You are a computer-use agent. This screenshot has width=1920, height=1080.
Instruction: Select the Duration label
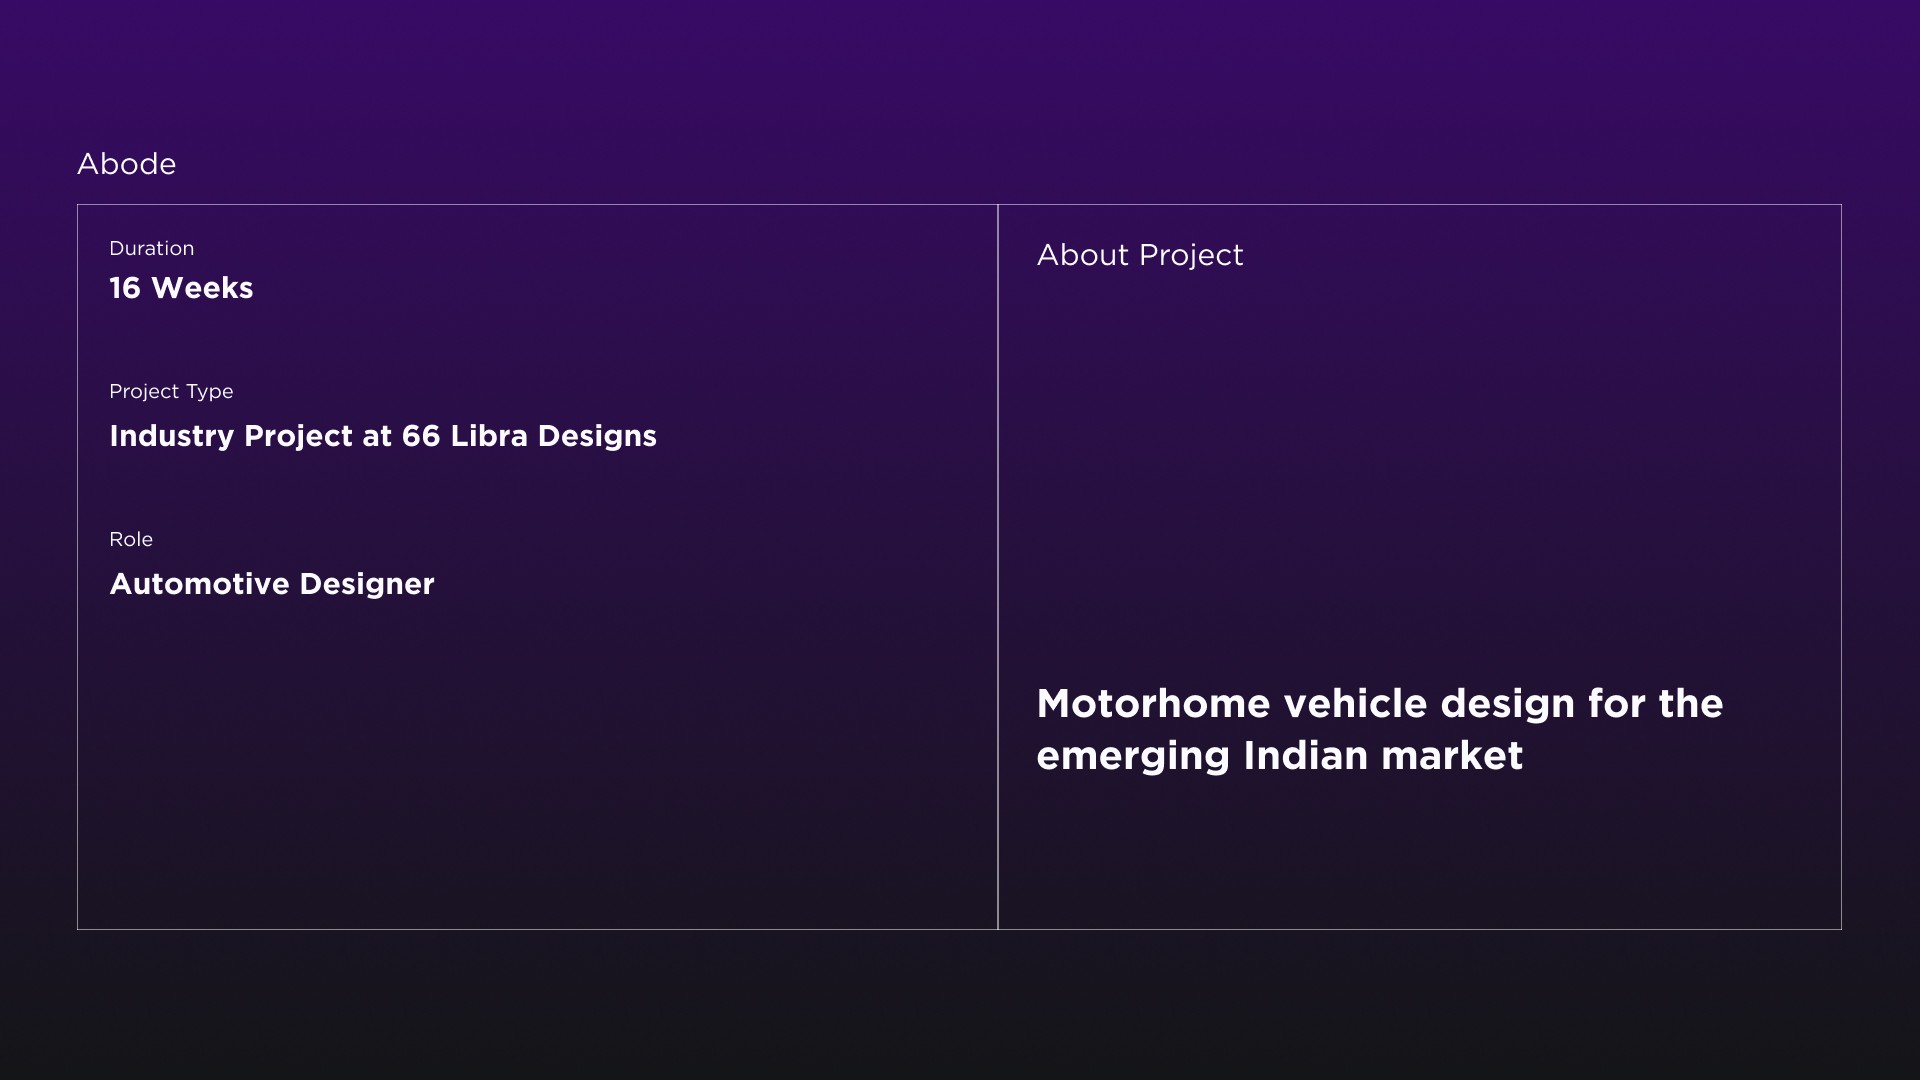click(152, 248)
